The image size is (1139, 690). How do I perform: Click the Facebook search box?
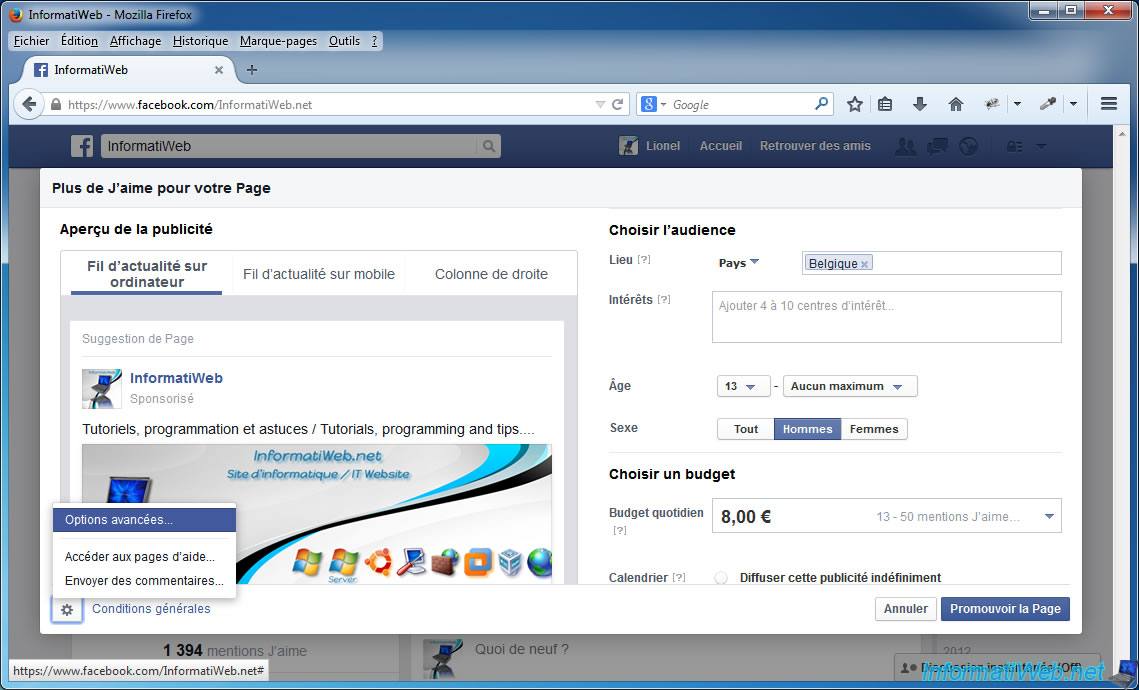[290, 146]
